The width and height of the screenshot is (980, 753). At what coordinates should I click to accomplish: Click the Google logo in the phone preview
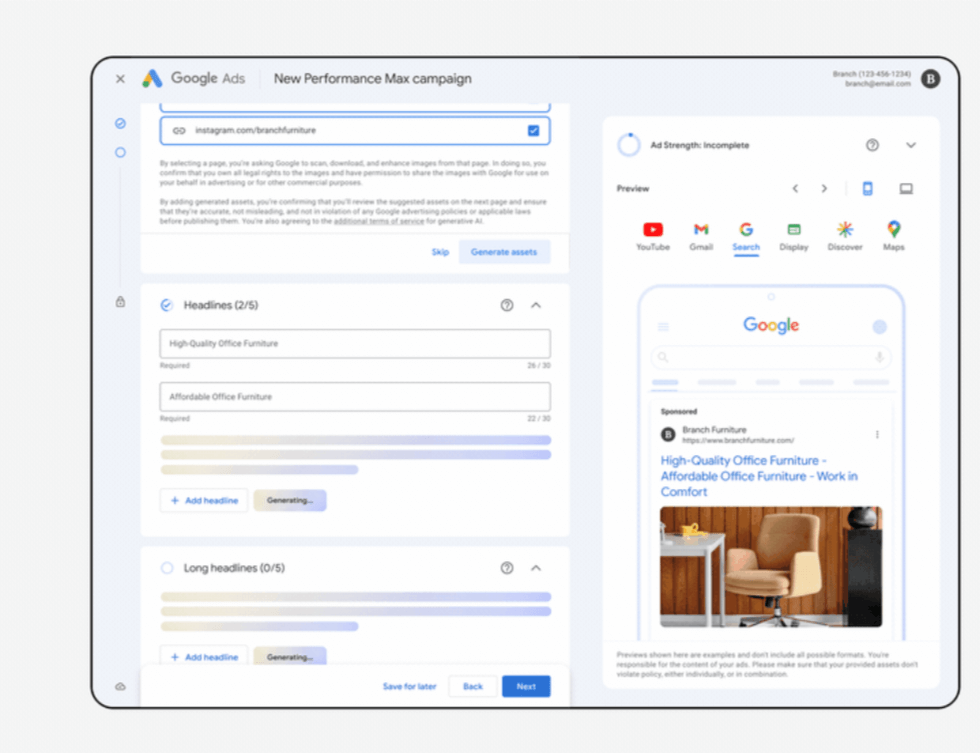click(x=771, y=325)
